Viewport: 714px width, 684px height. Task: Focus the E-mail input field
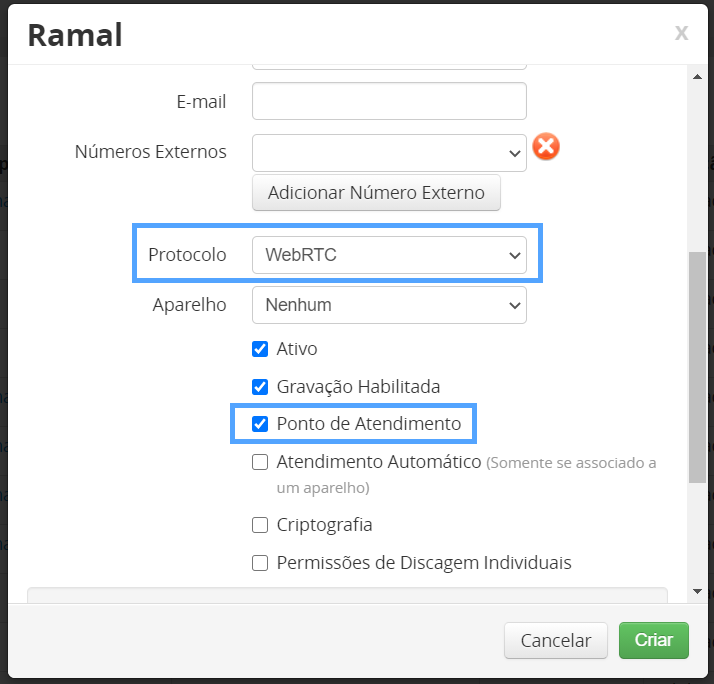pos(389,101)
